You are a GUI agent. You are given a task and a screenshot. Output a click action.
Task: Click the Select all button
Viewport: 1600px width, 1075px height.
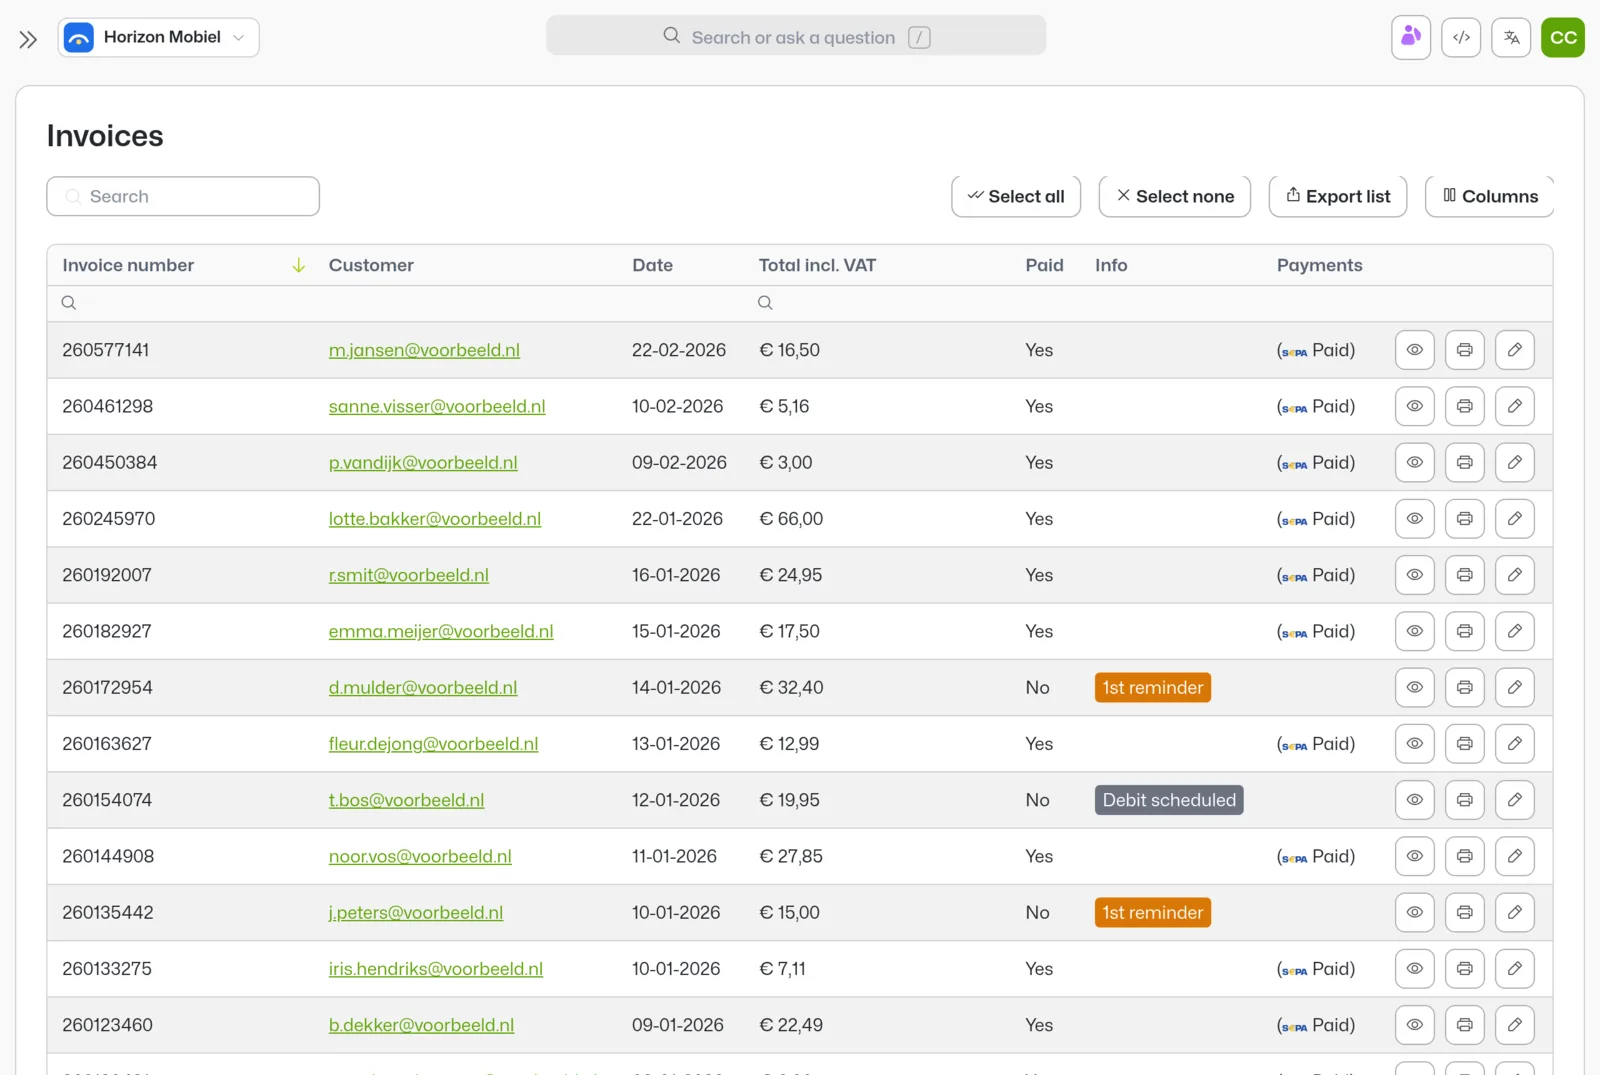(1016, 196)
